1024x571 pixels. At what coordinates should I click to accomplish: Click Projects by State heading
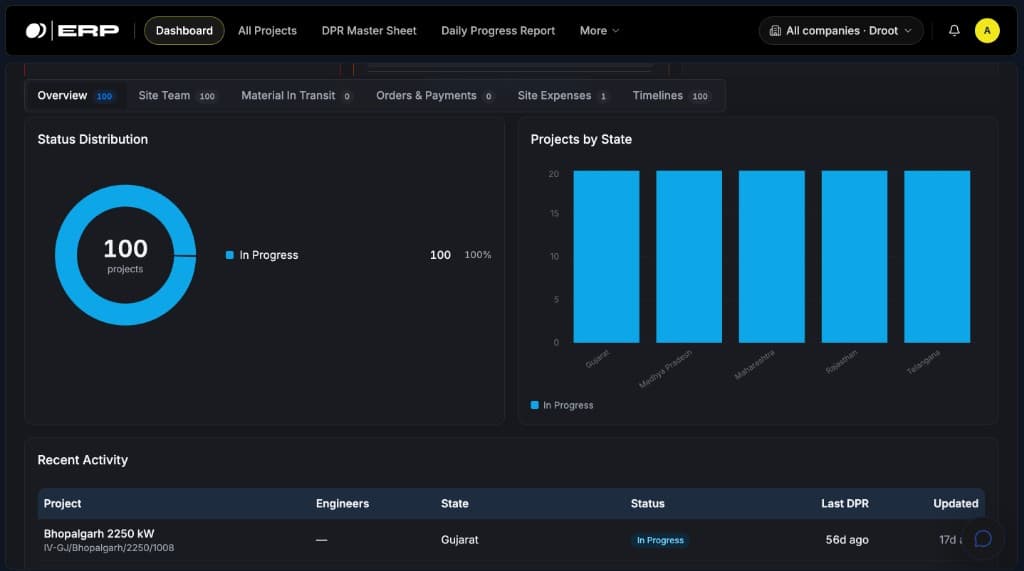point(581,139)
